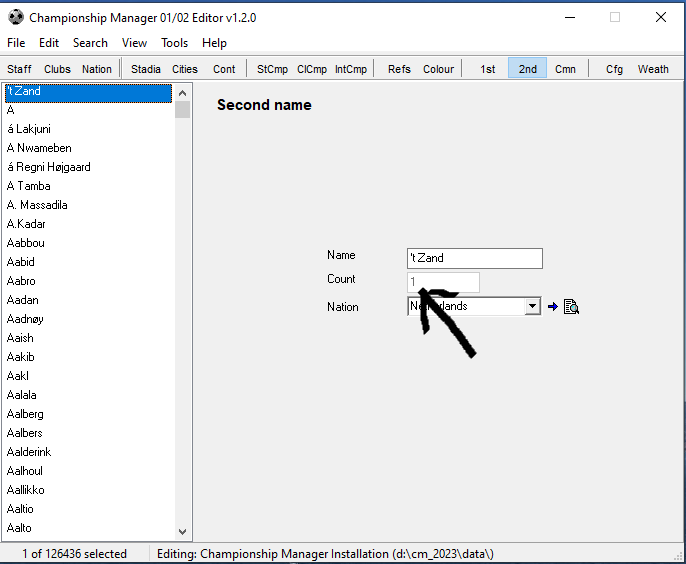Open the Nation combo box dropdown arrow
The height and width of the screenshot is (564, 686).
pos(532,306)
